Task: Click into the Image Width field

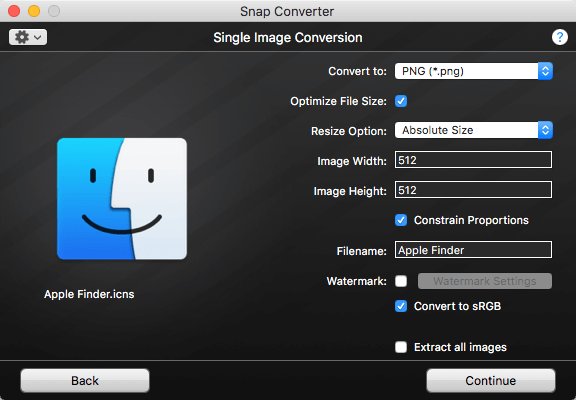Action: 473,160
